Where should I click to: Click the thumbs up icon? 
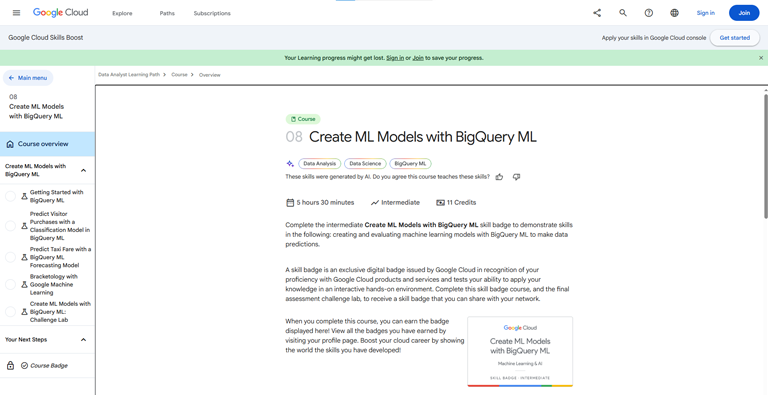point(499,177)
